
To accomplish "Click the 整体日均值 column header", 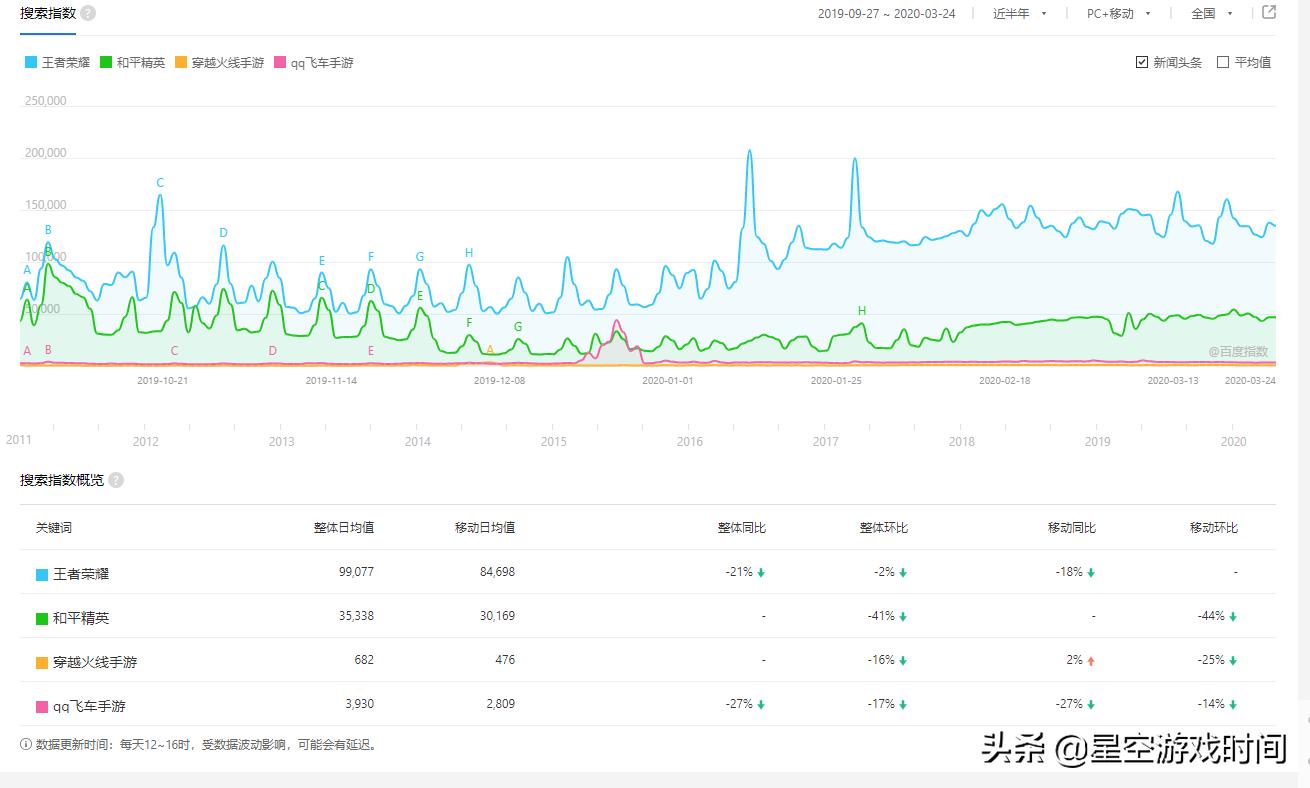I will (344, 527).
